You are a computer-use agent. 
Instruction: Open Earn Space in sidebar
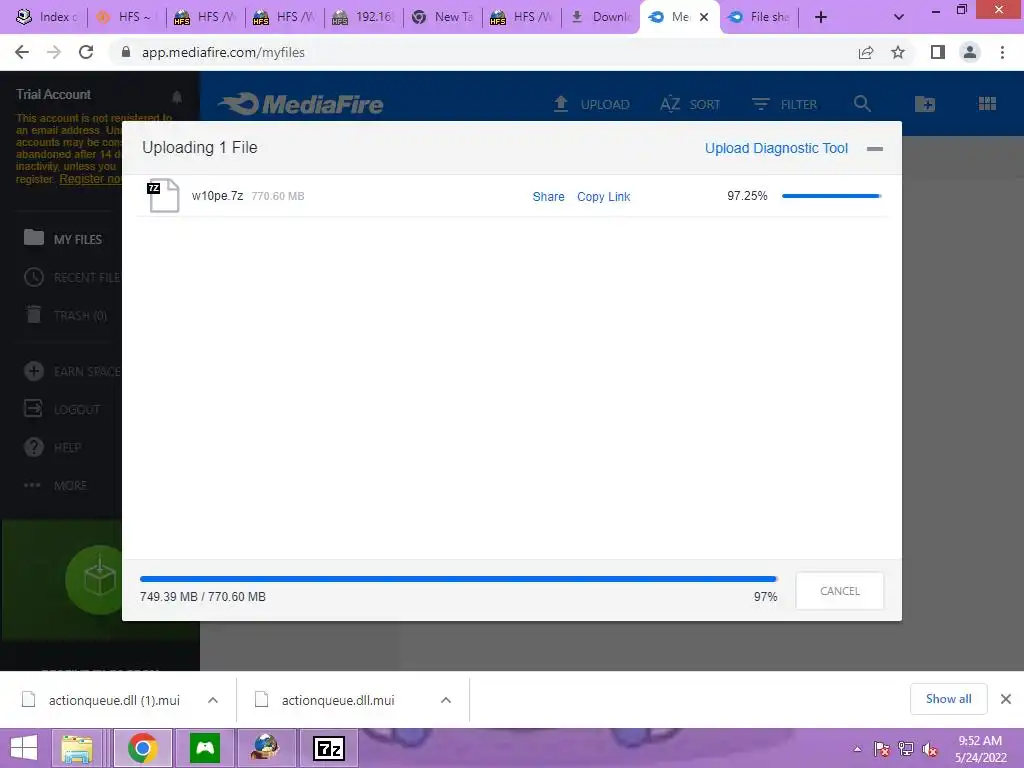click(72, 372)
